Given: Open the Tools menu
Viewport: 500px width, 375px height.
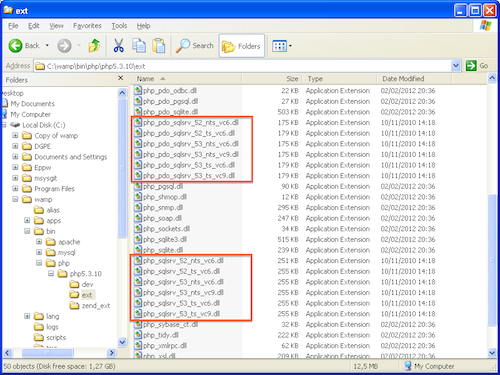Looking at the screenshot, I should (x=119, y=26).
